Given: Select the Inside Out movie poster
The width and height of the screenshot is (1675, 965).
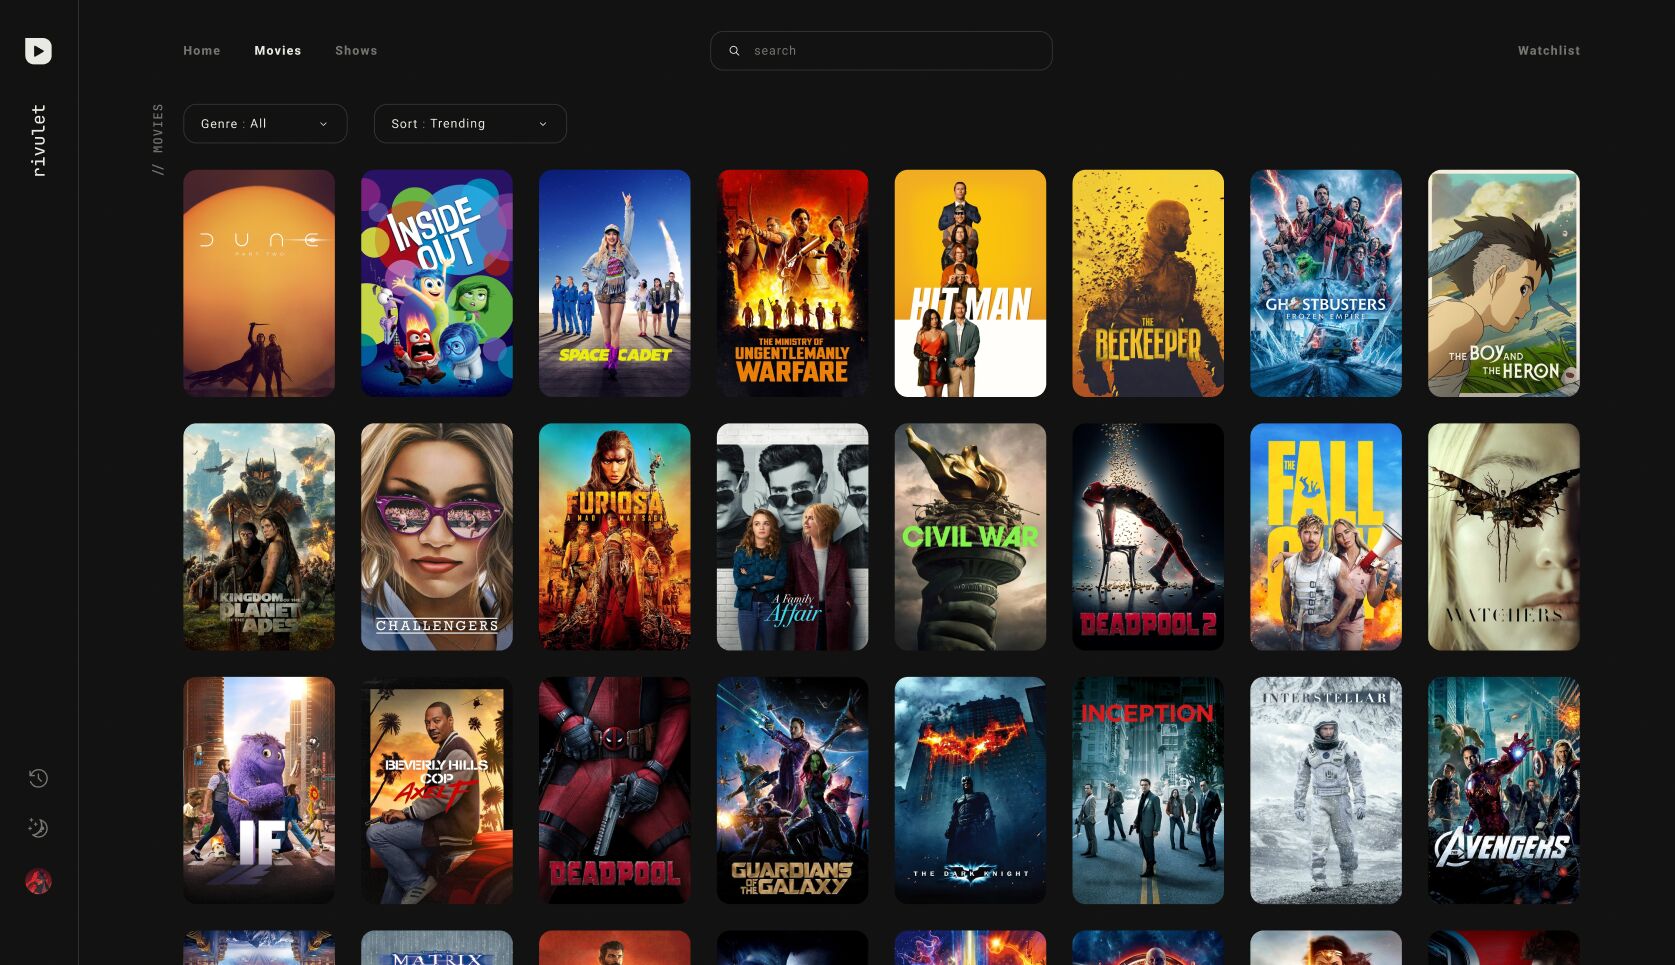Looking at the screenshot, I should [x=437, y=283].
